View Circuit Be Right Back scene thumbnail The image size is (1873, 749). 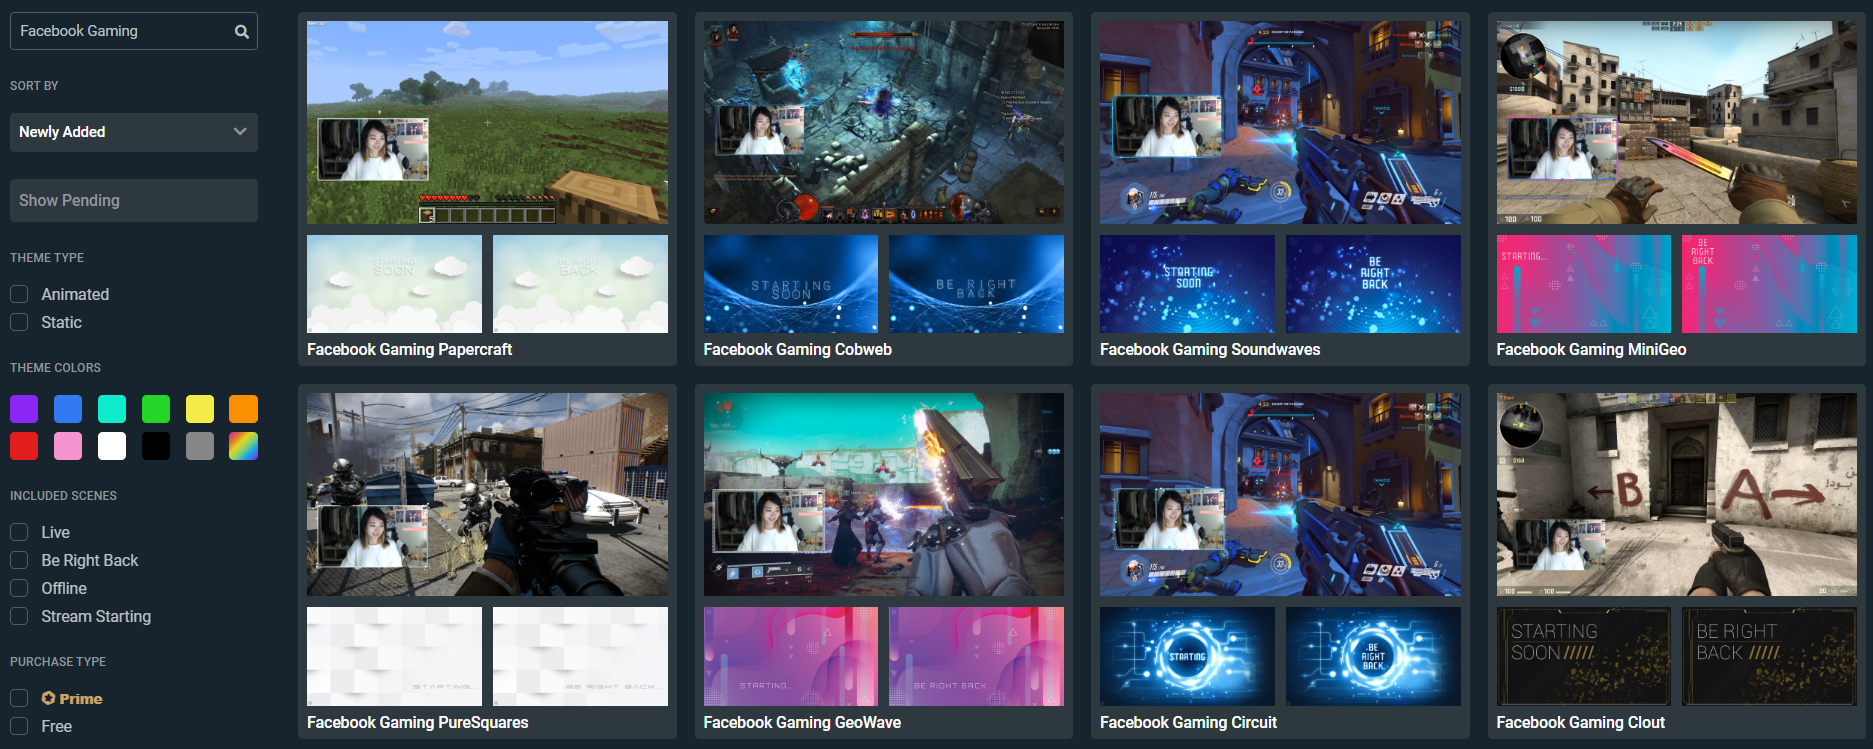pyautogui.click(x=1373, y=656)
